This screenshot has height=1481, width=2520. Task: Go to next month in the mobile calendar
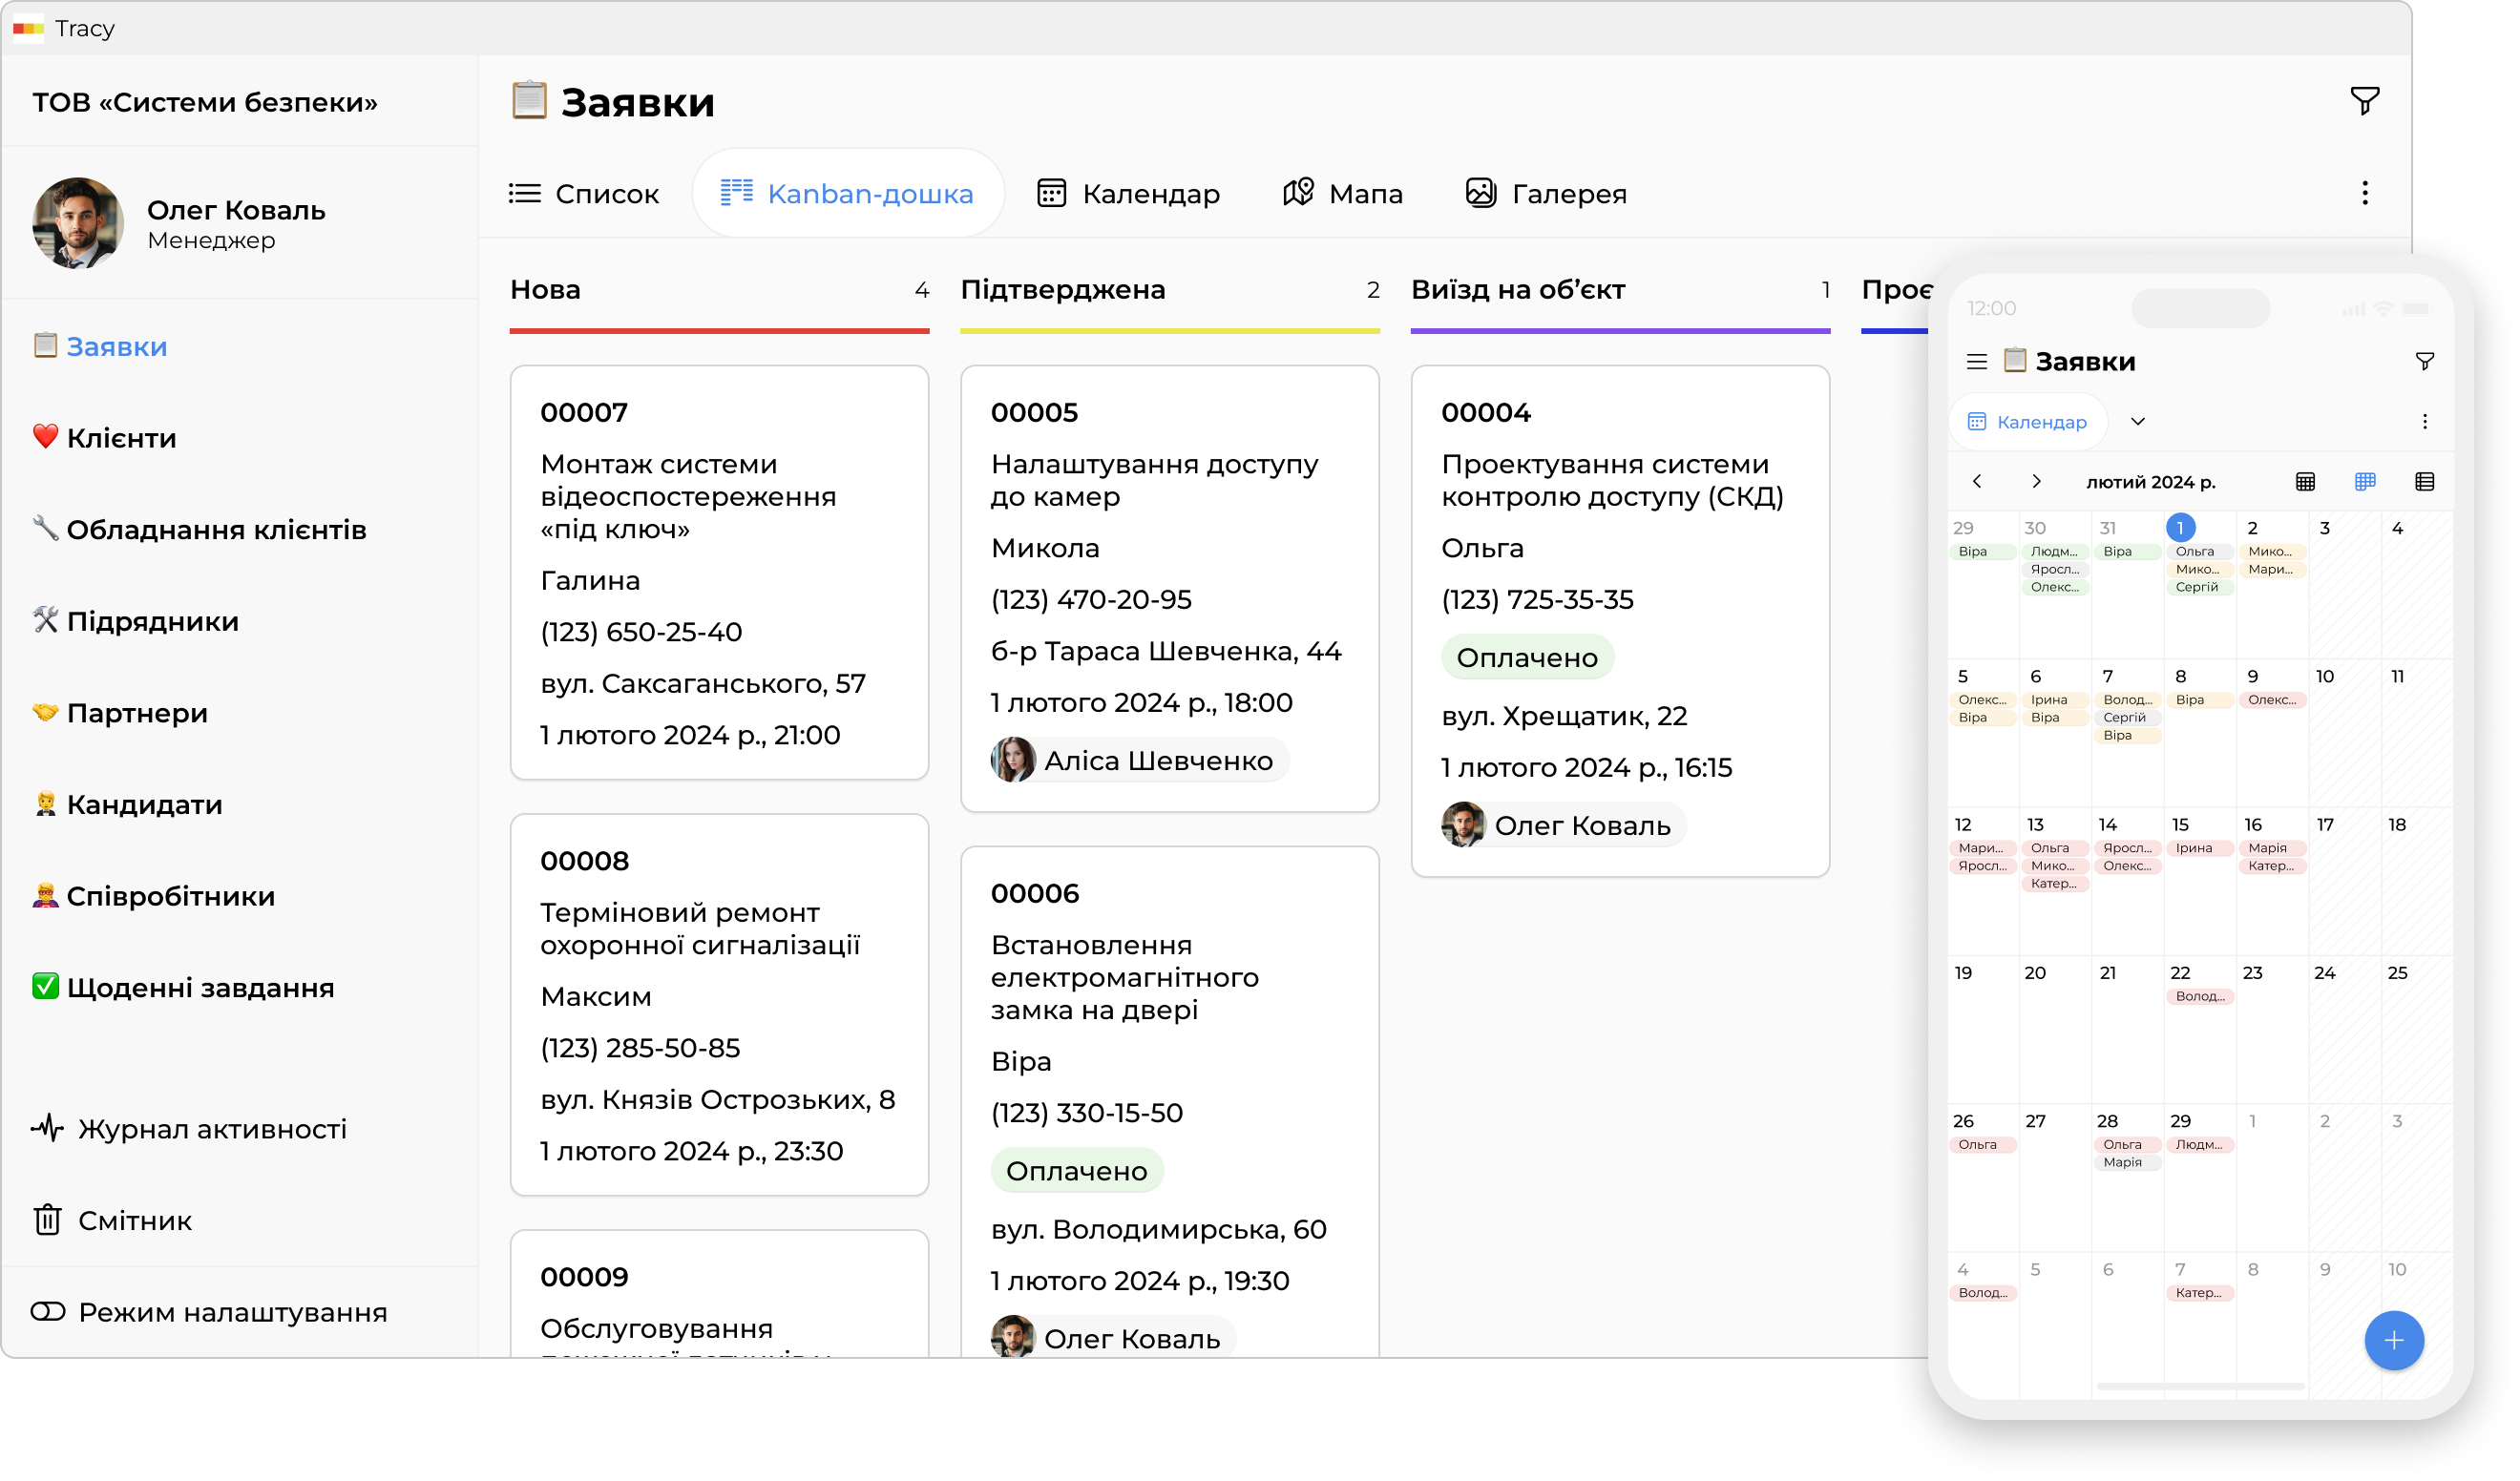pyautogui.click(x=2036, y=482)
